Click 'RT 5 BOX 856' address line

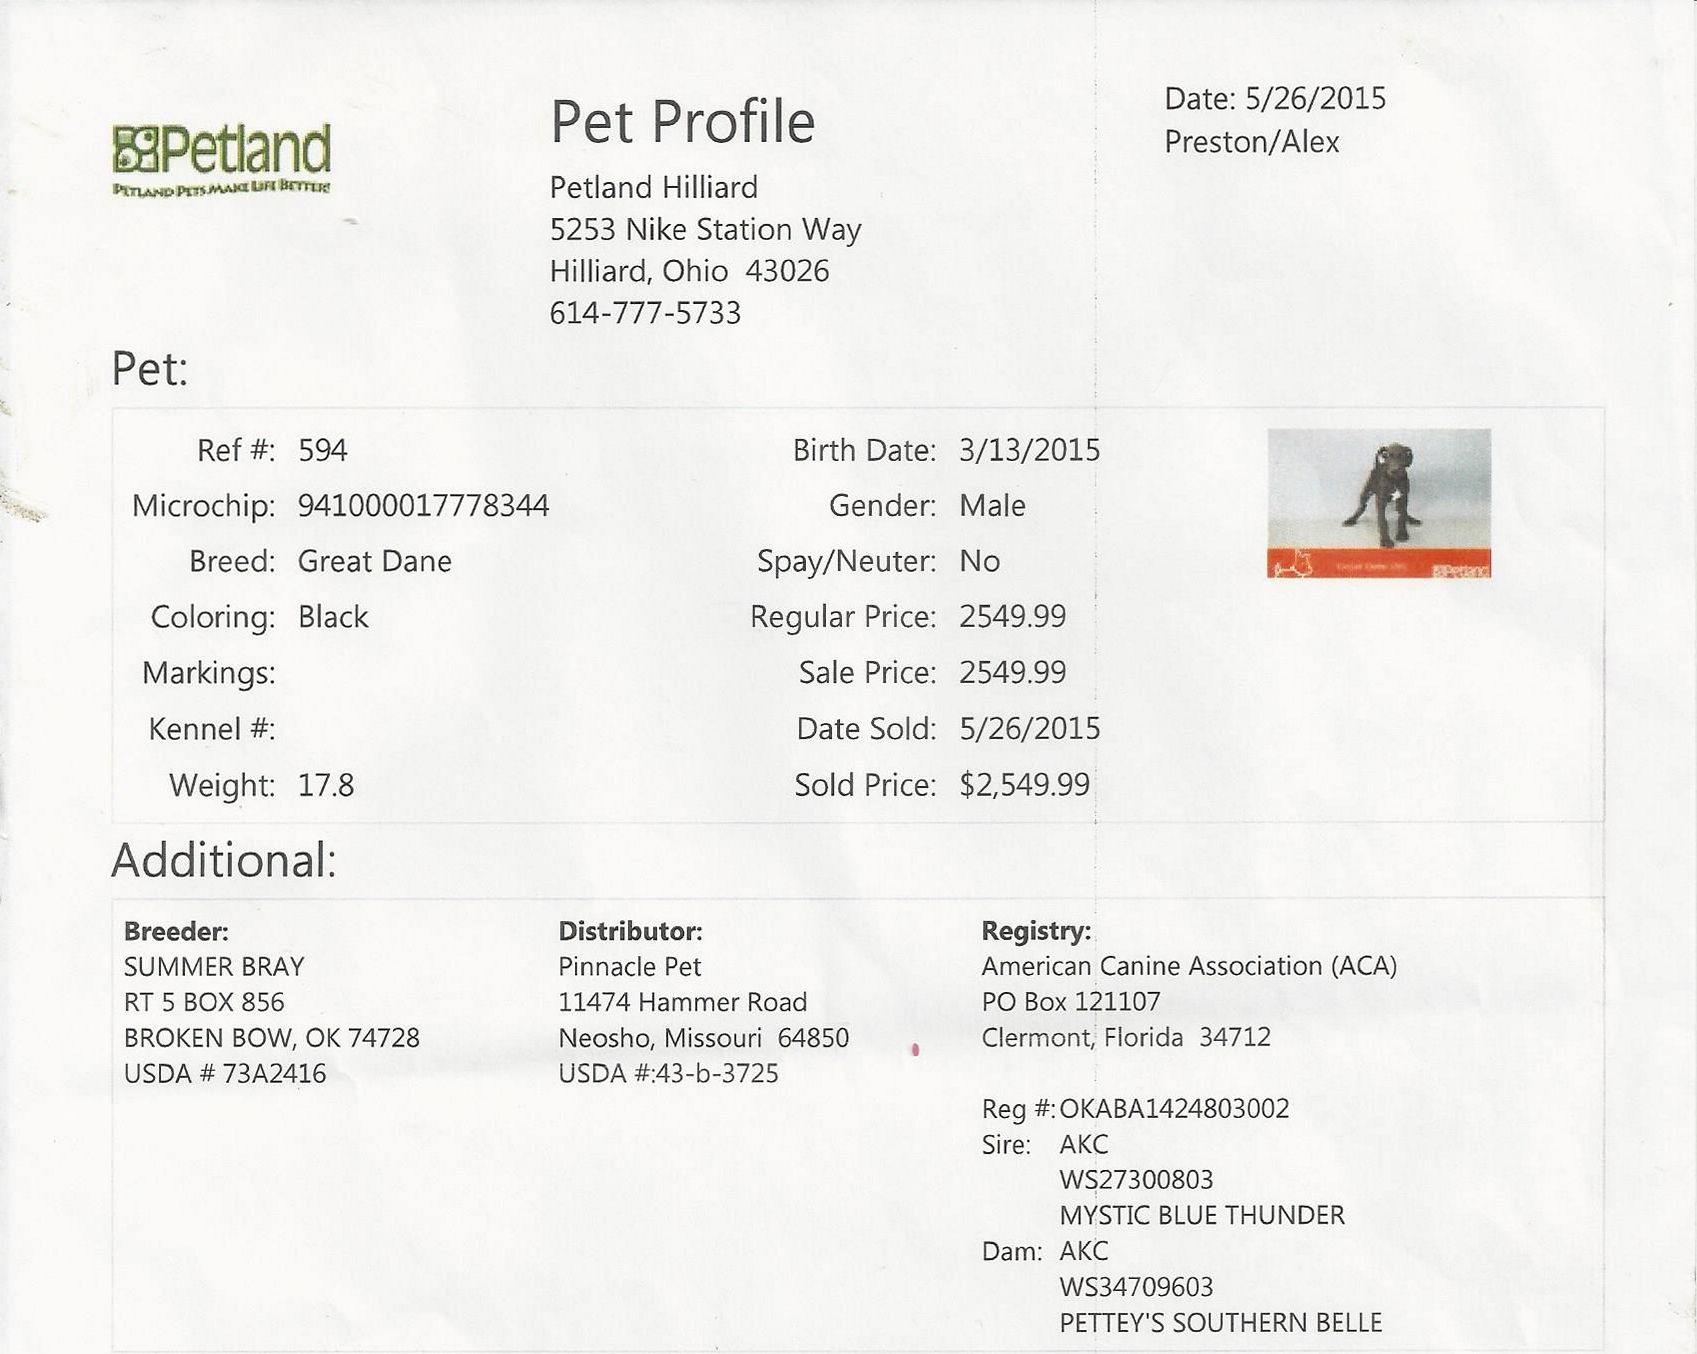(x=204, y=1002)
